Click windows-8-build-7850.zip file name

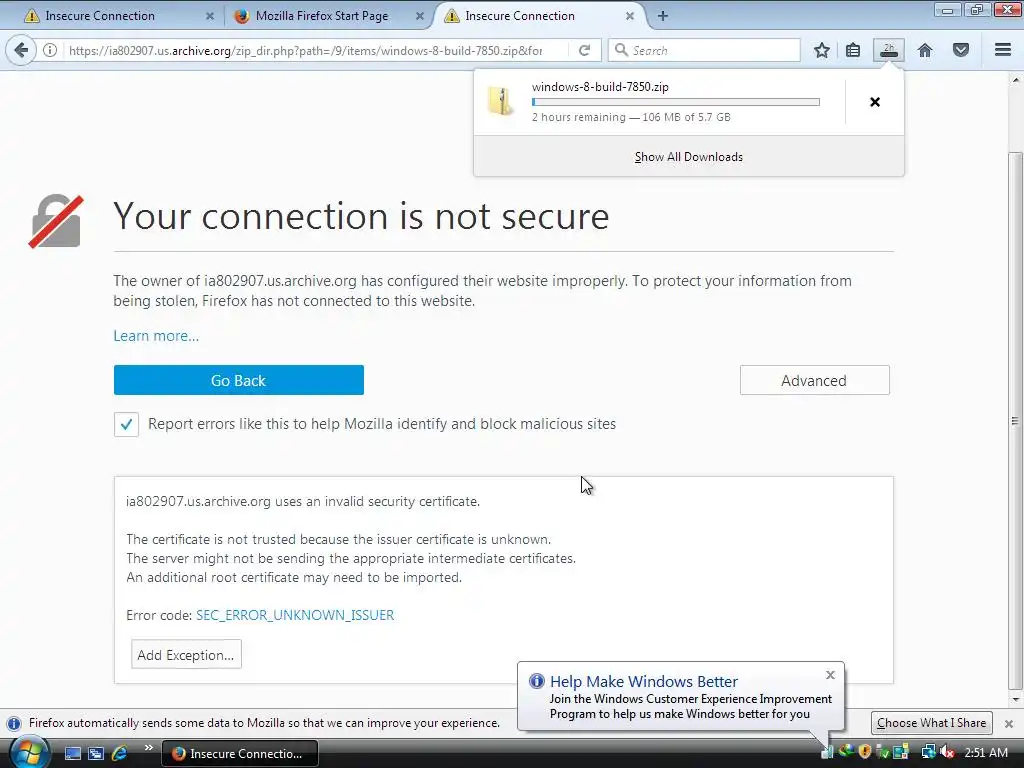[x=600, y=87]
